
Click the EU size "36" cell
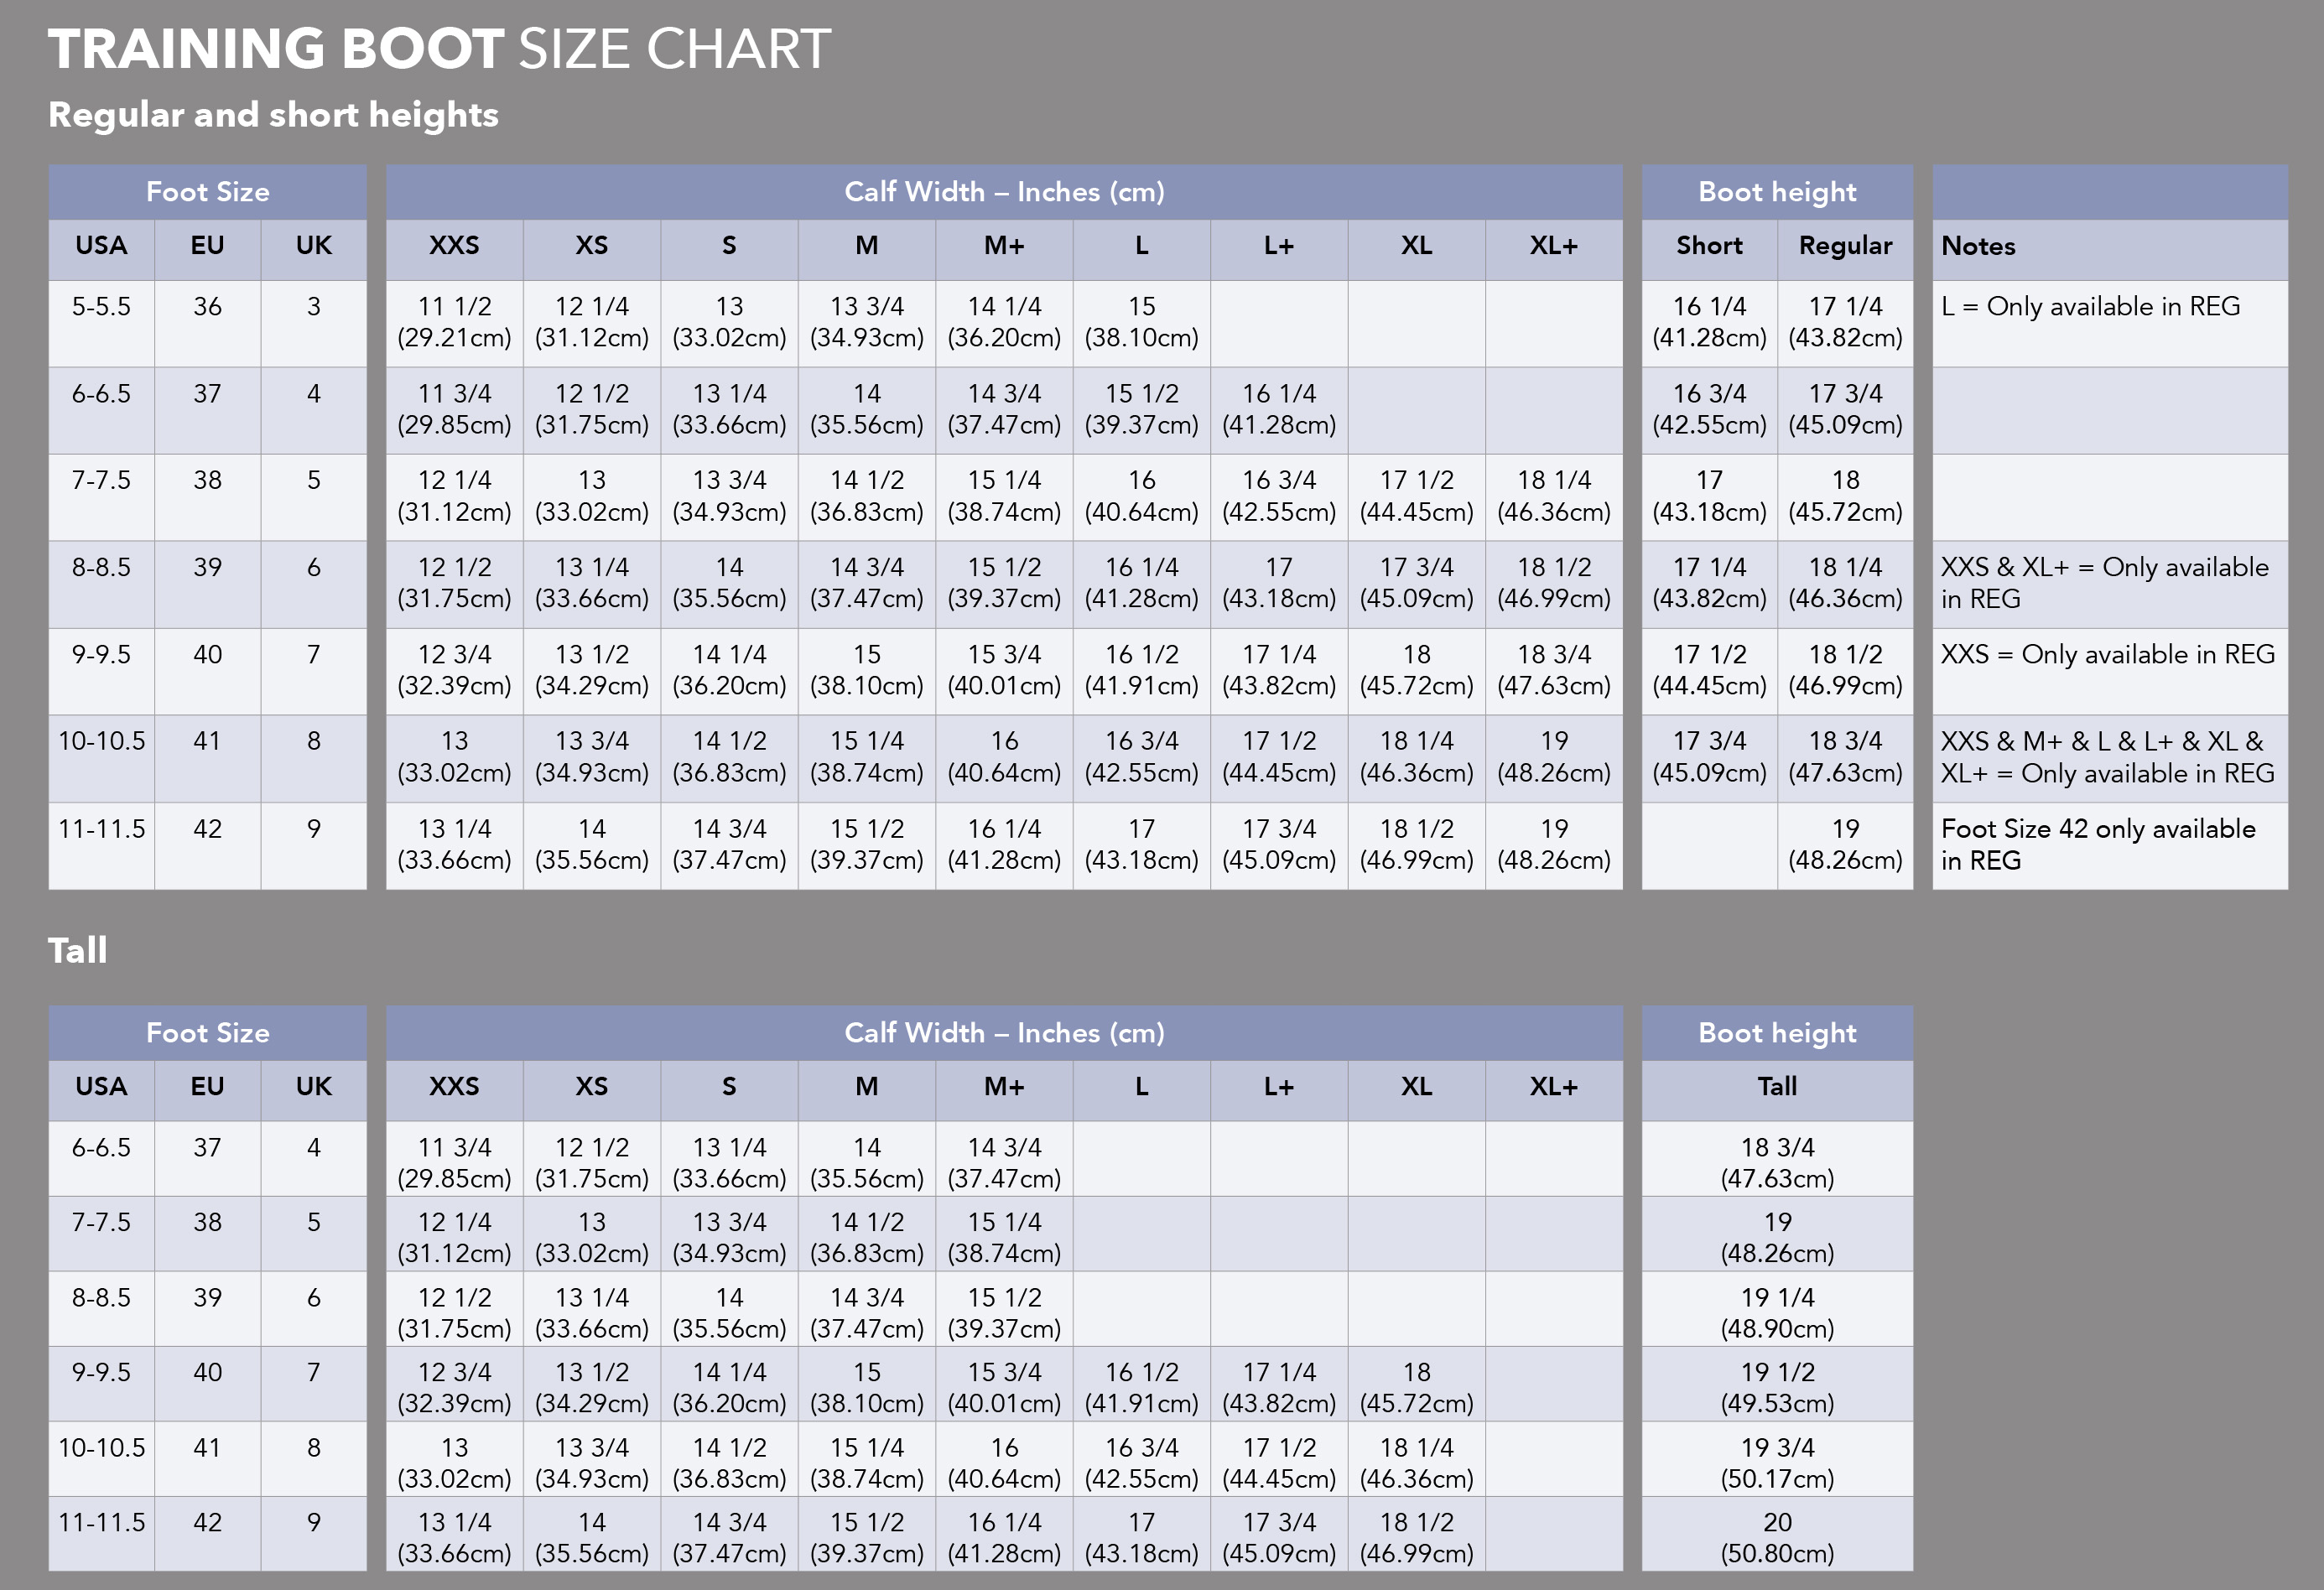(207, 307)
